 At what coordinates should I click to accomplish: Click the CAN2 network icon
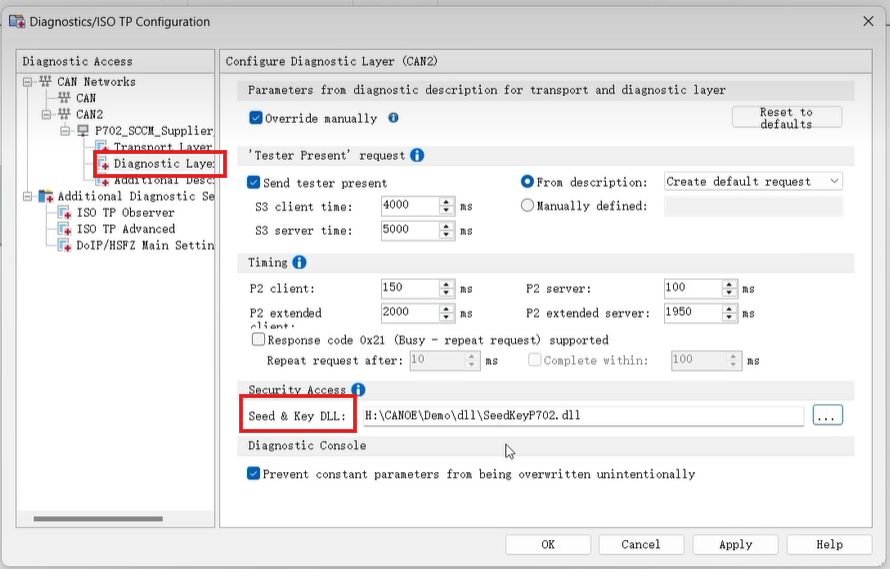[64, 114]
